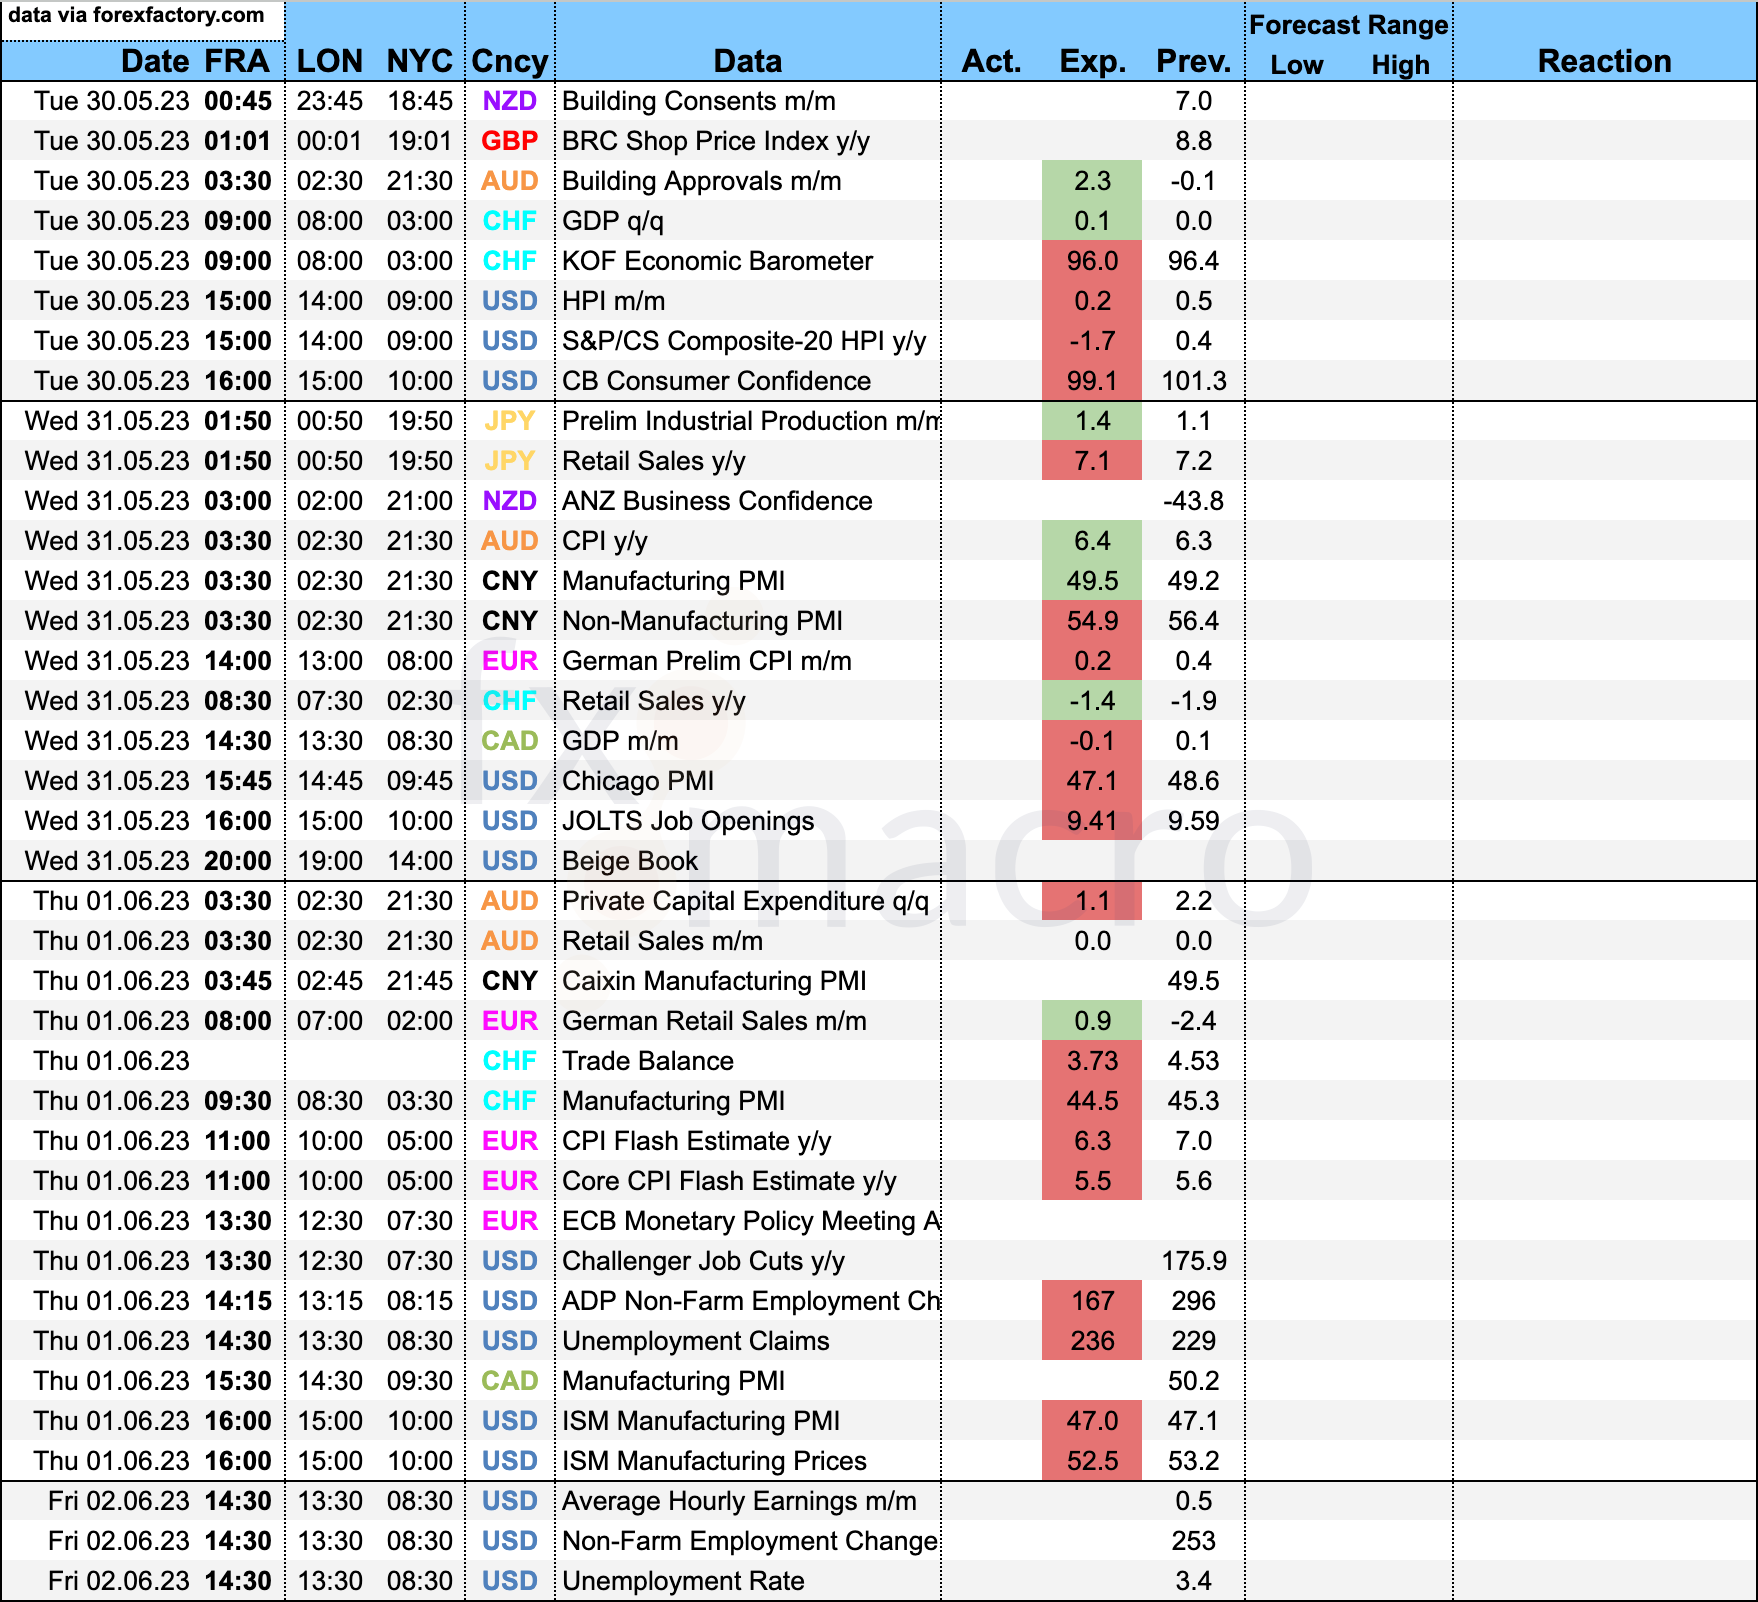Click the 'Forecast Range' header
Screen dimensions: 1758x1602
click(1349, 25)
